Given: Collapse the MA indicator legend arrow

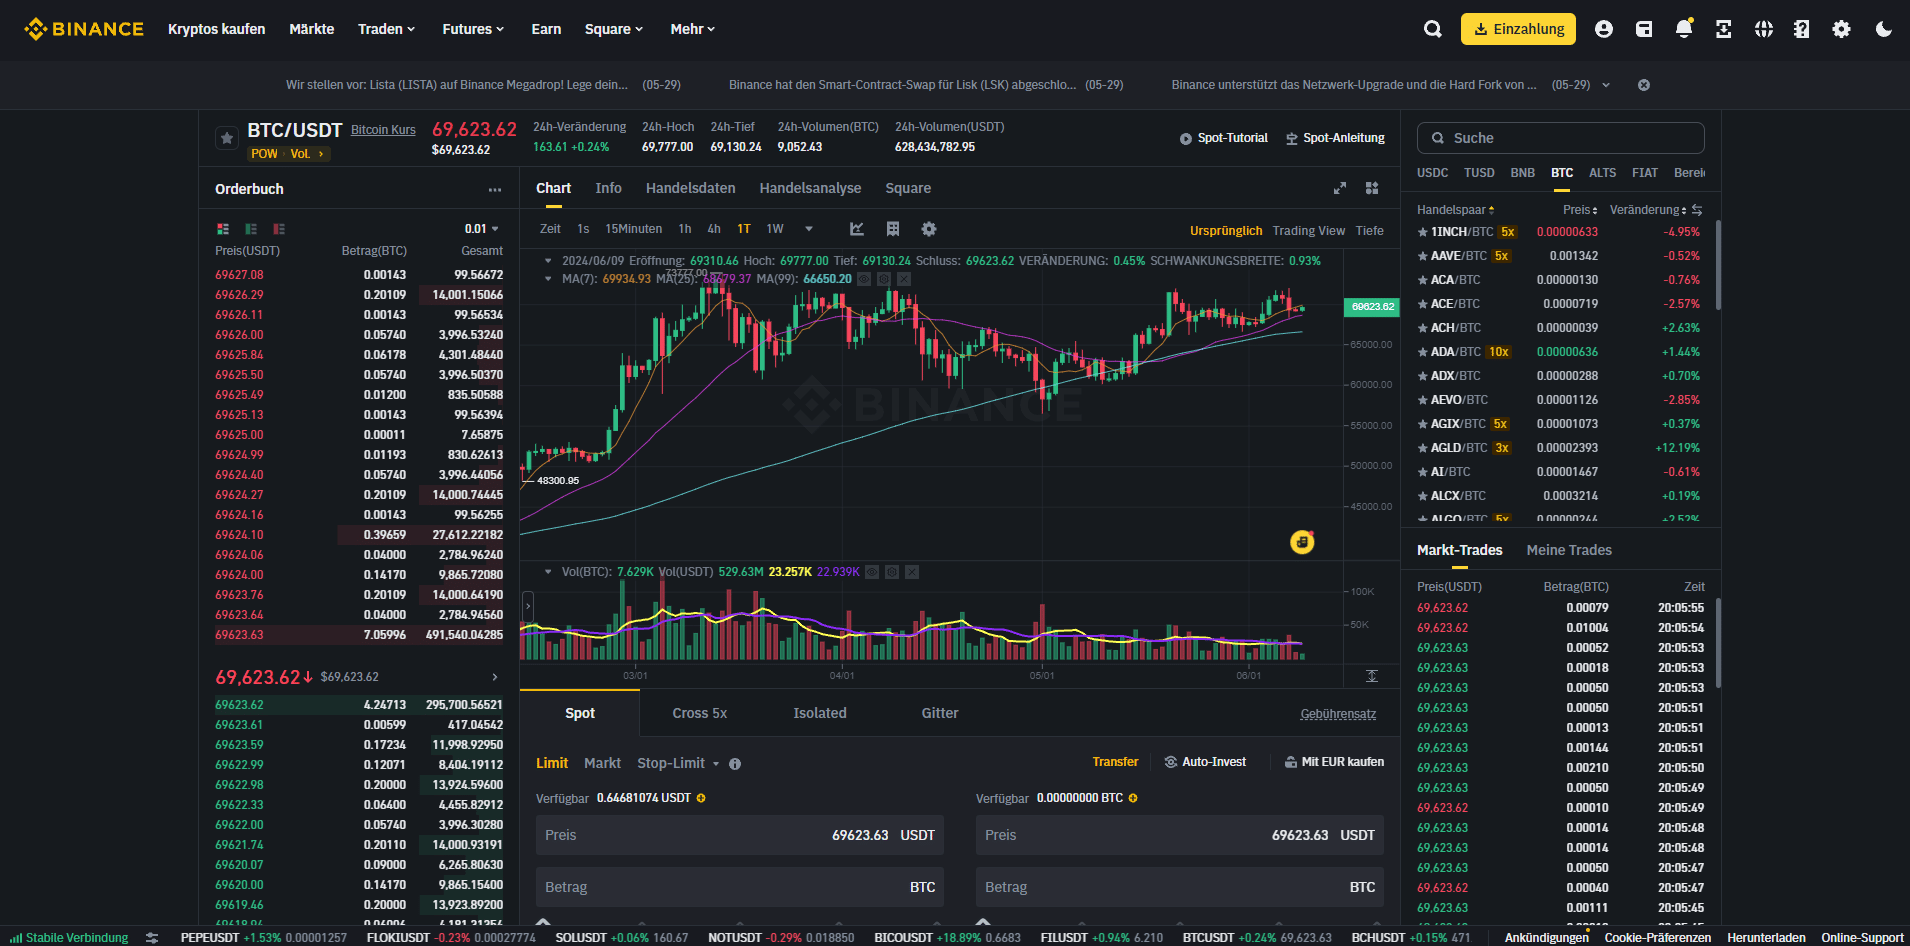Looking at the screenshot, I should 548,279.
